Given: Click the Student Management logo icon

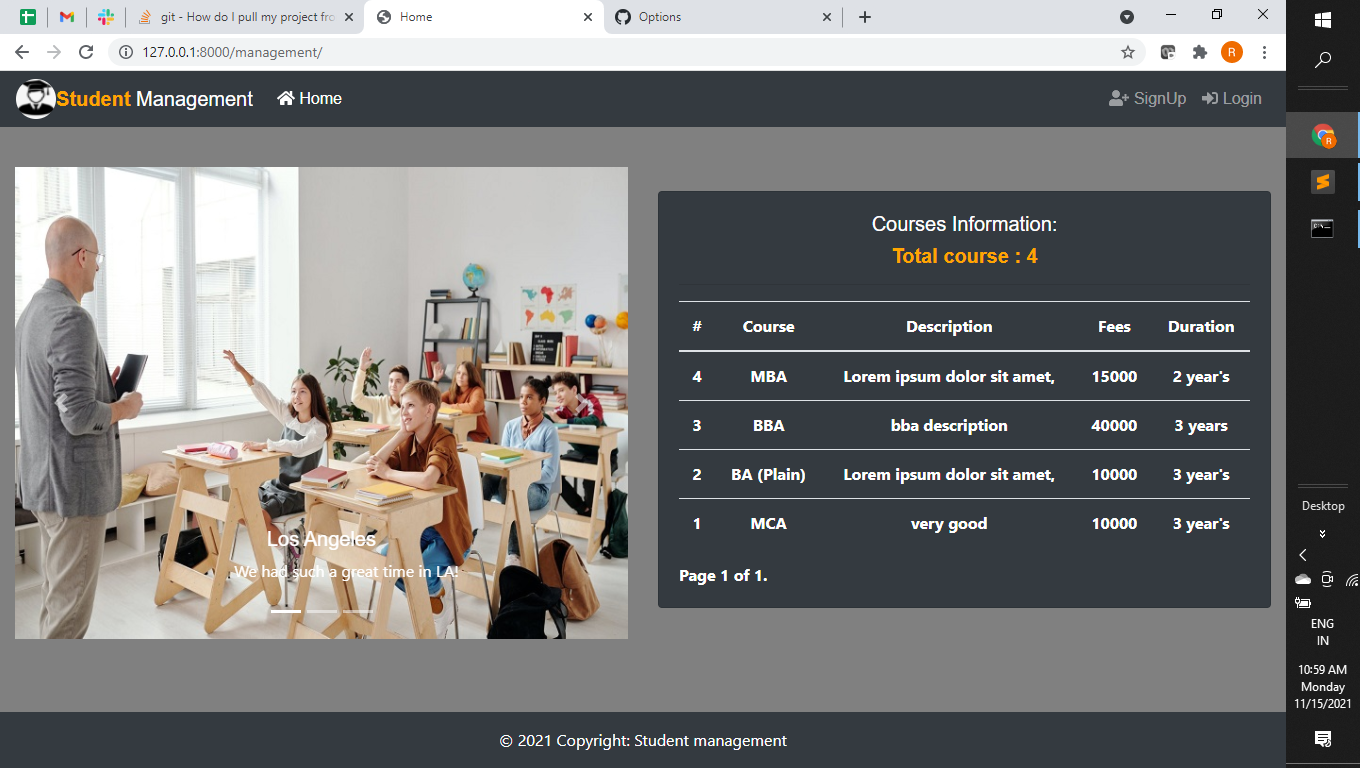Looking at the screenshot, I should coord(36,98).
